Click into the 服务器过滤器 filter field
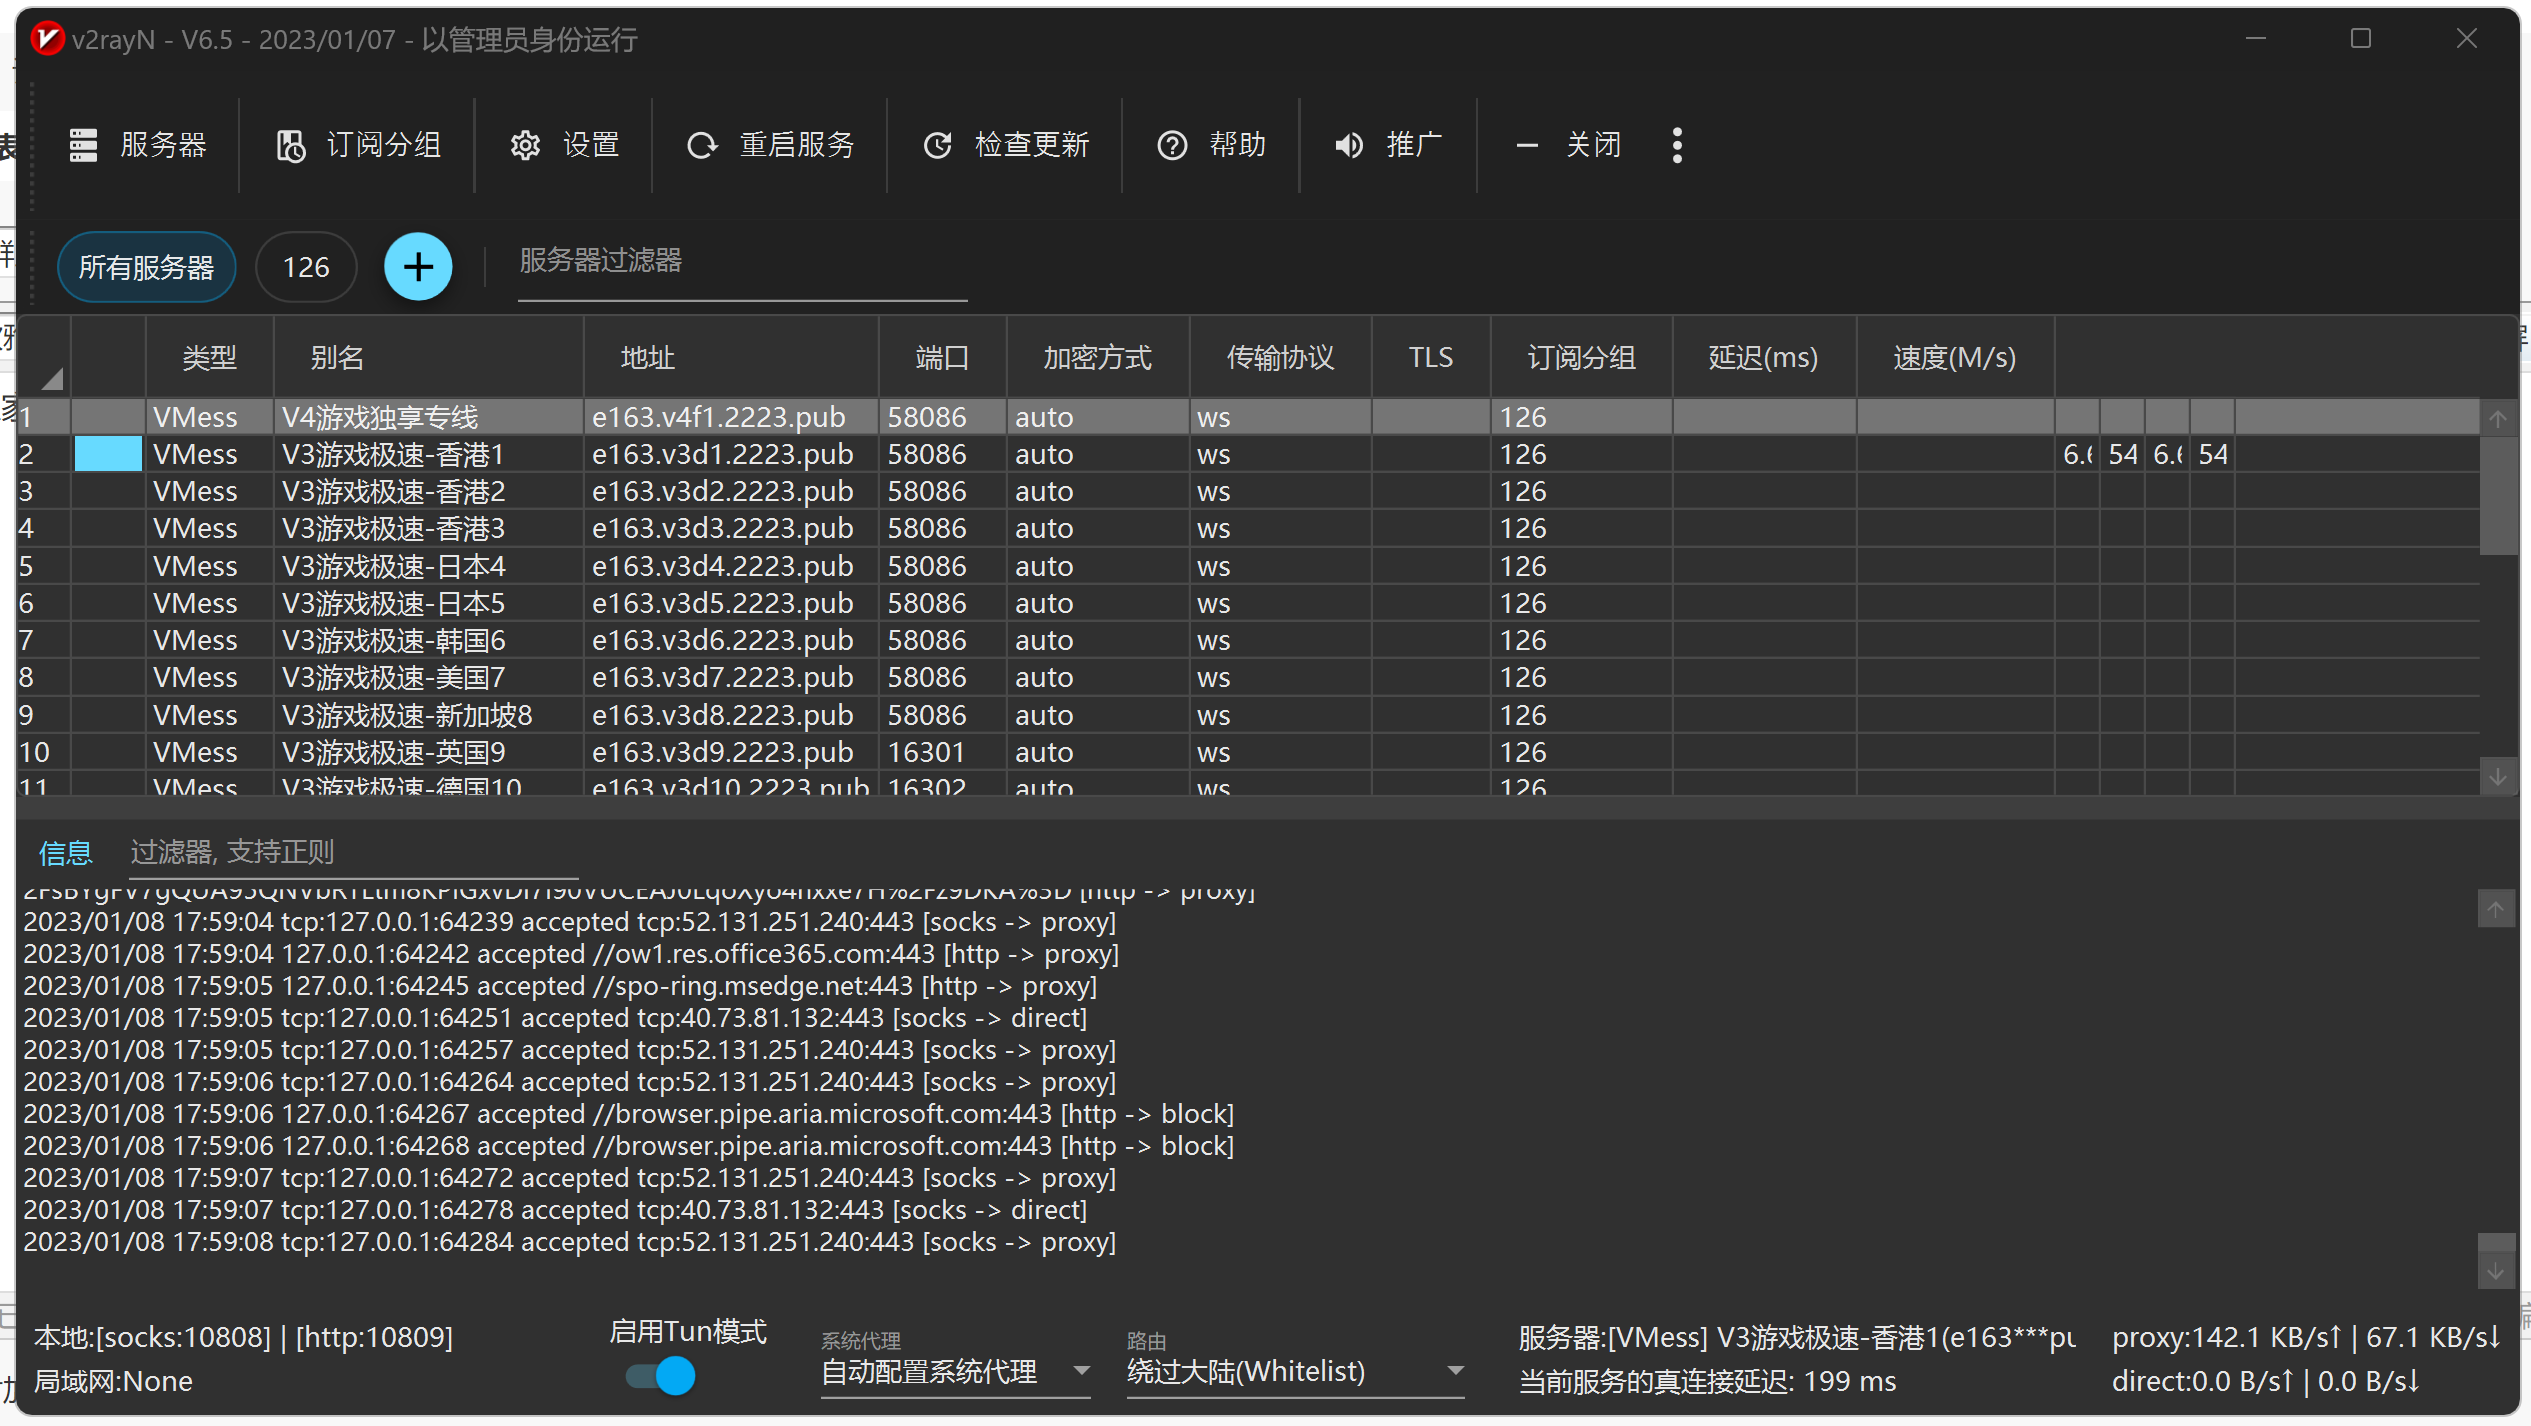The image size is (2531, 1426). [740, 262]
